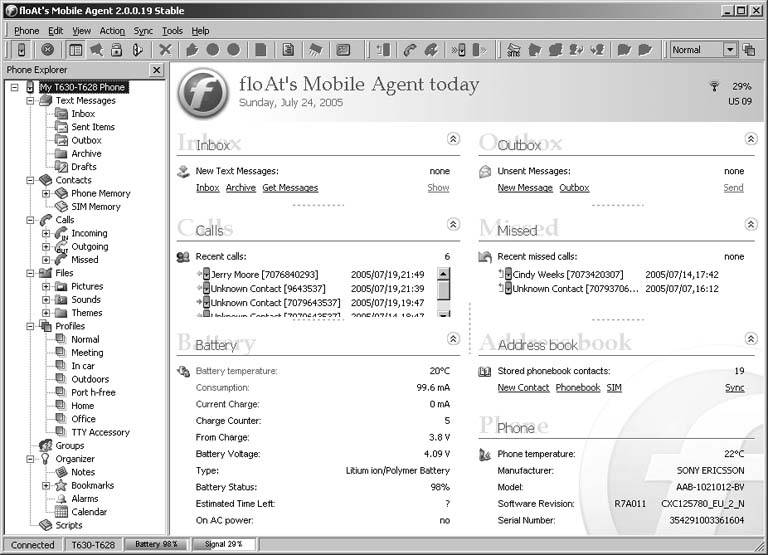Click the disconnect (X circle) toolbar icon

[47, 49]
